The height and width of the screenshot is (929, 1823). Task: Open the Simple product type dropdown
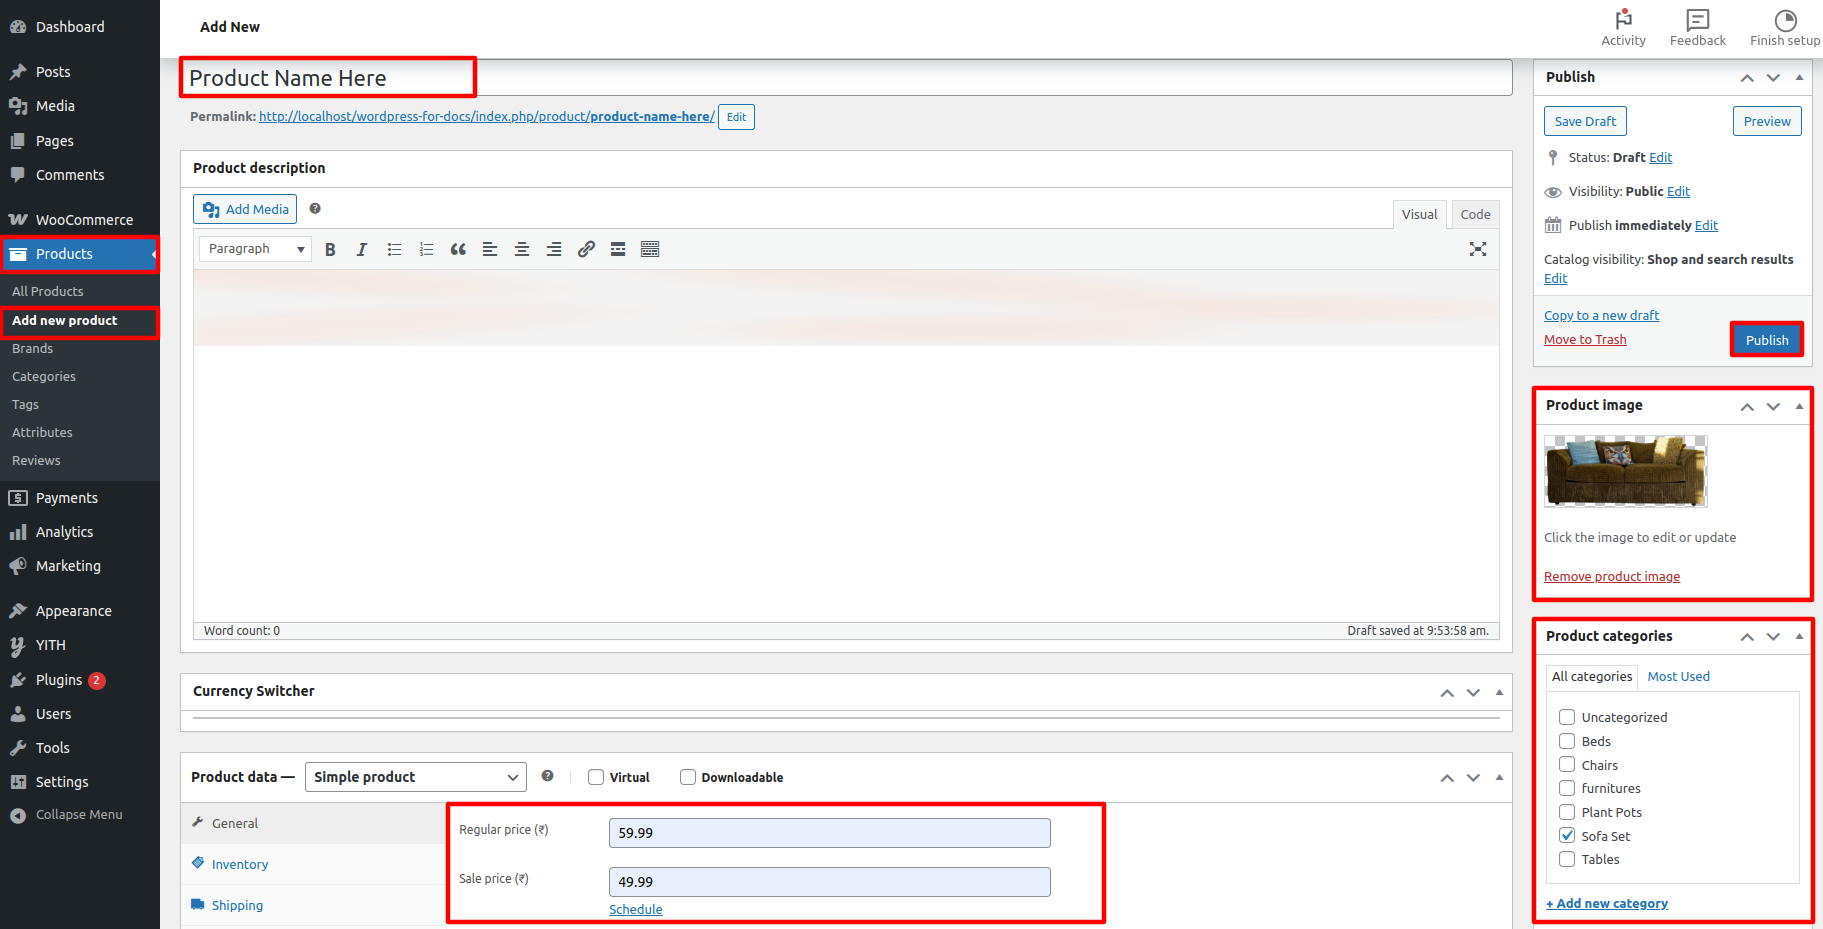click(415, 777)
